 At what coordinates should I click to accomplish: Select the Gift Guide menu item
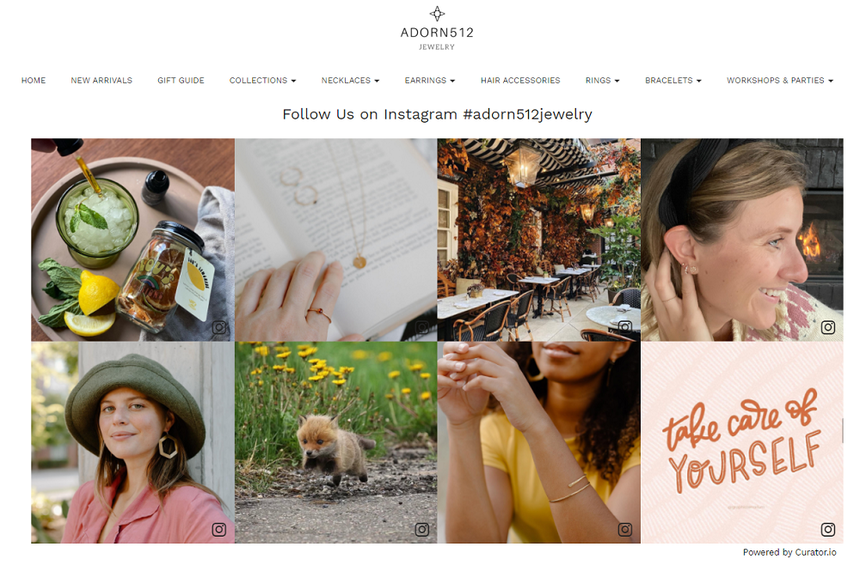pyautogui.click(x=180, y=80)
